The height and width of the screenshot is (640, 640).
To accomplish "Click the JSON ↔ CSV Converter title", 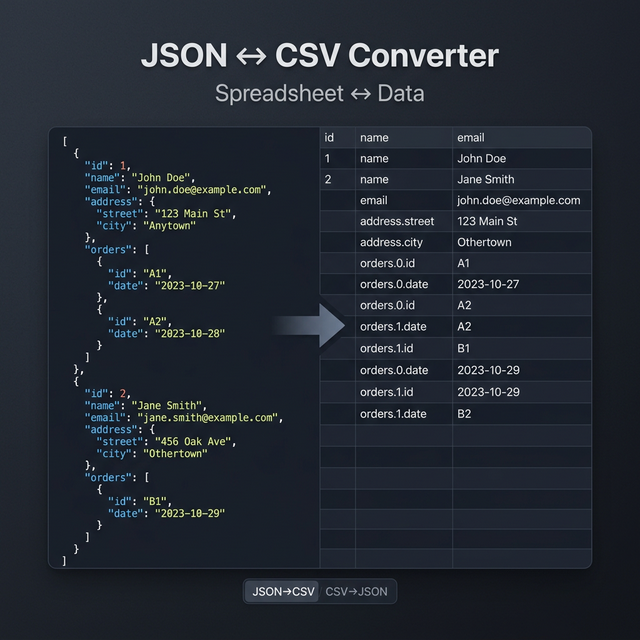I will click(320, 55).
